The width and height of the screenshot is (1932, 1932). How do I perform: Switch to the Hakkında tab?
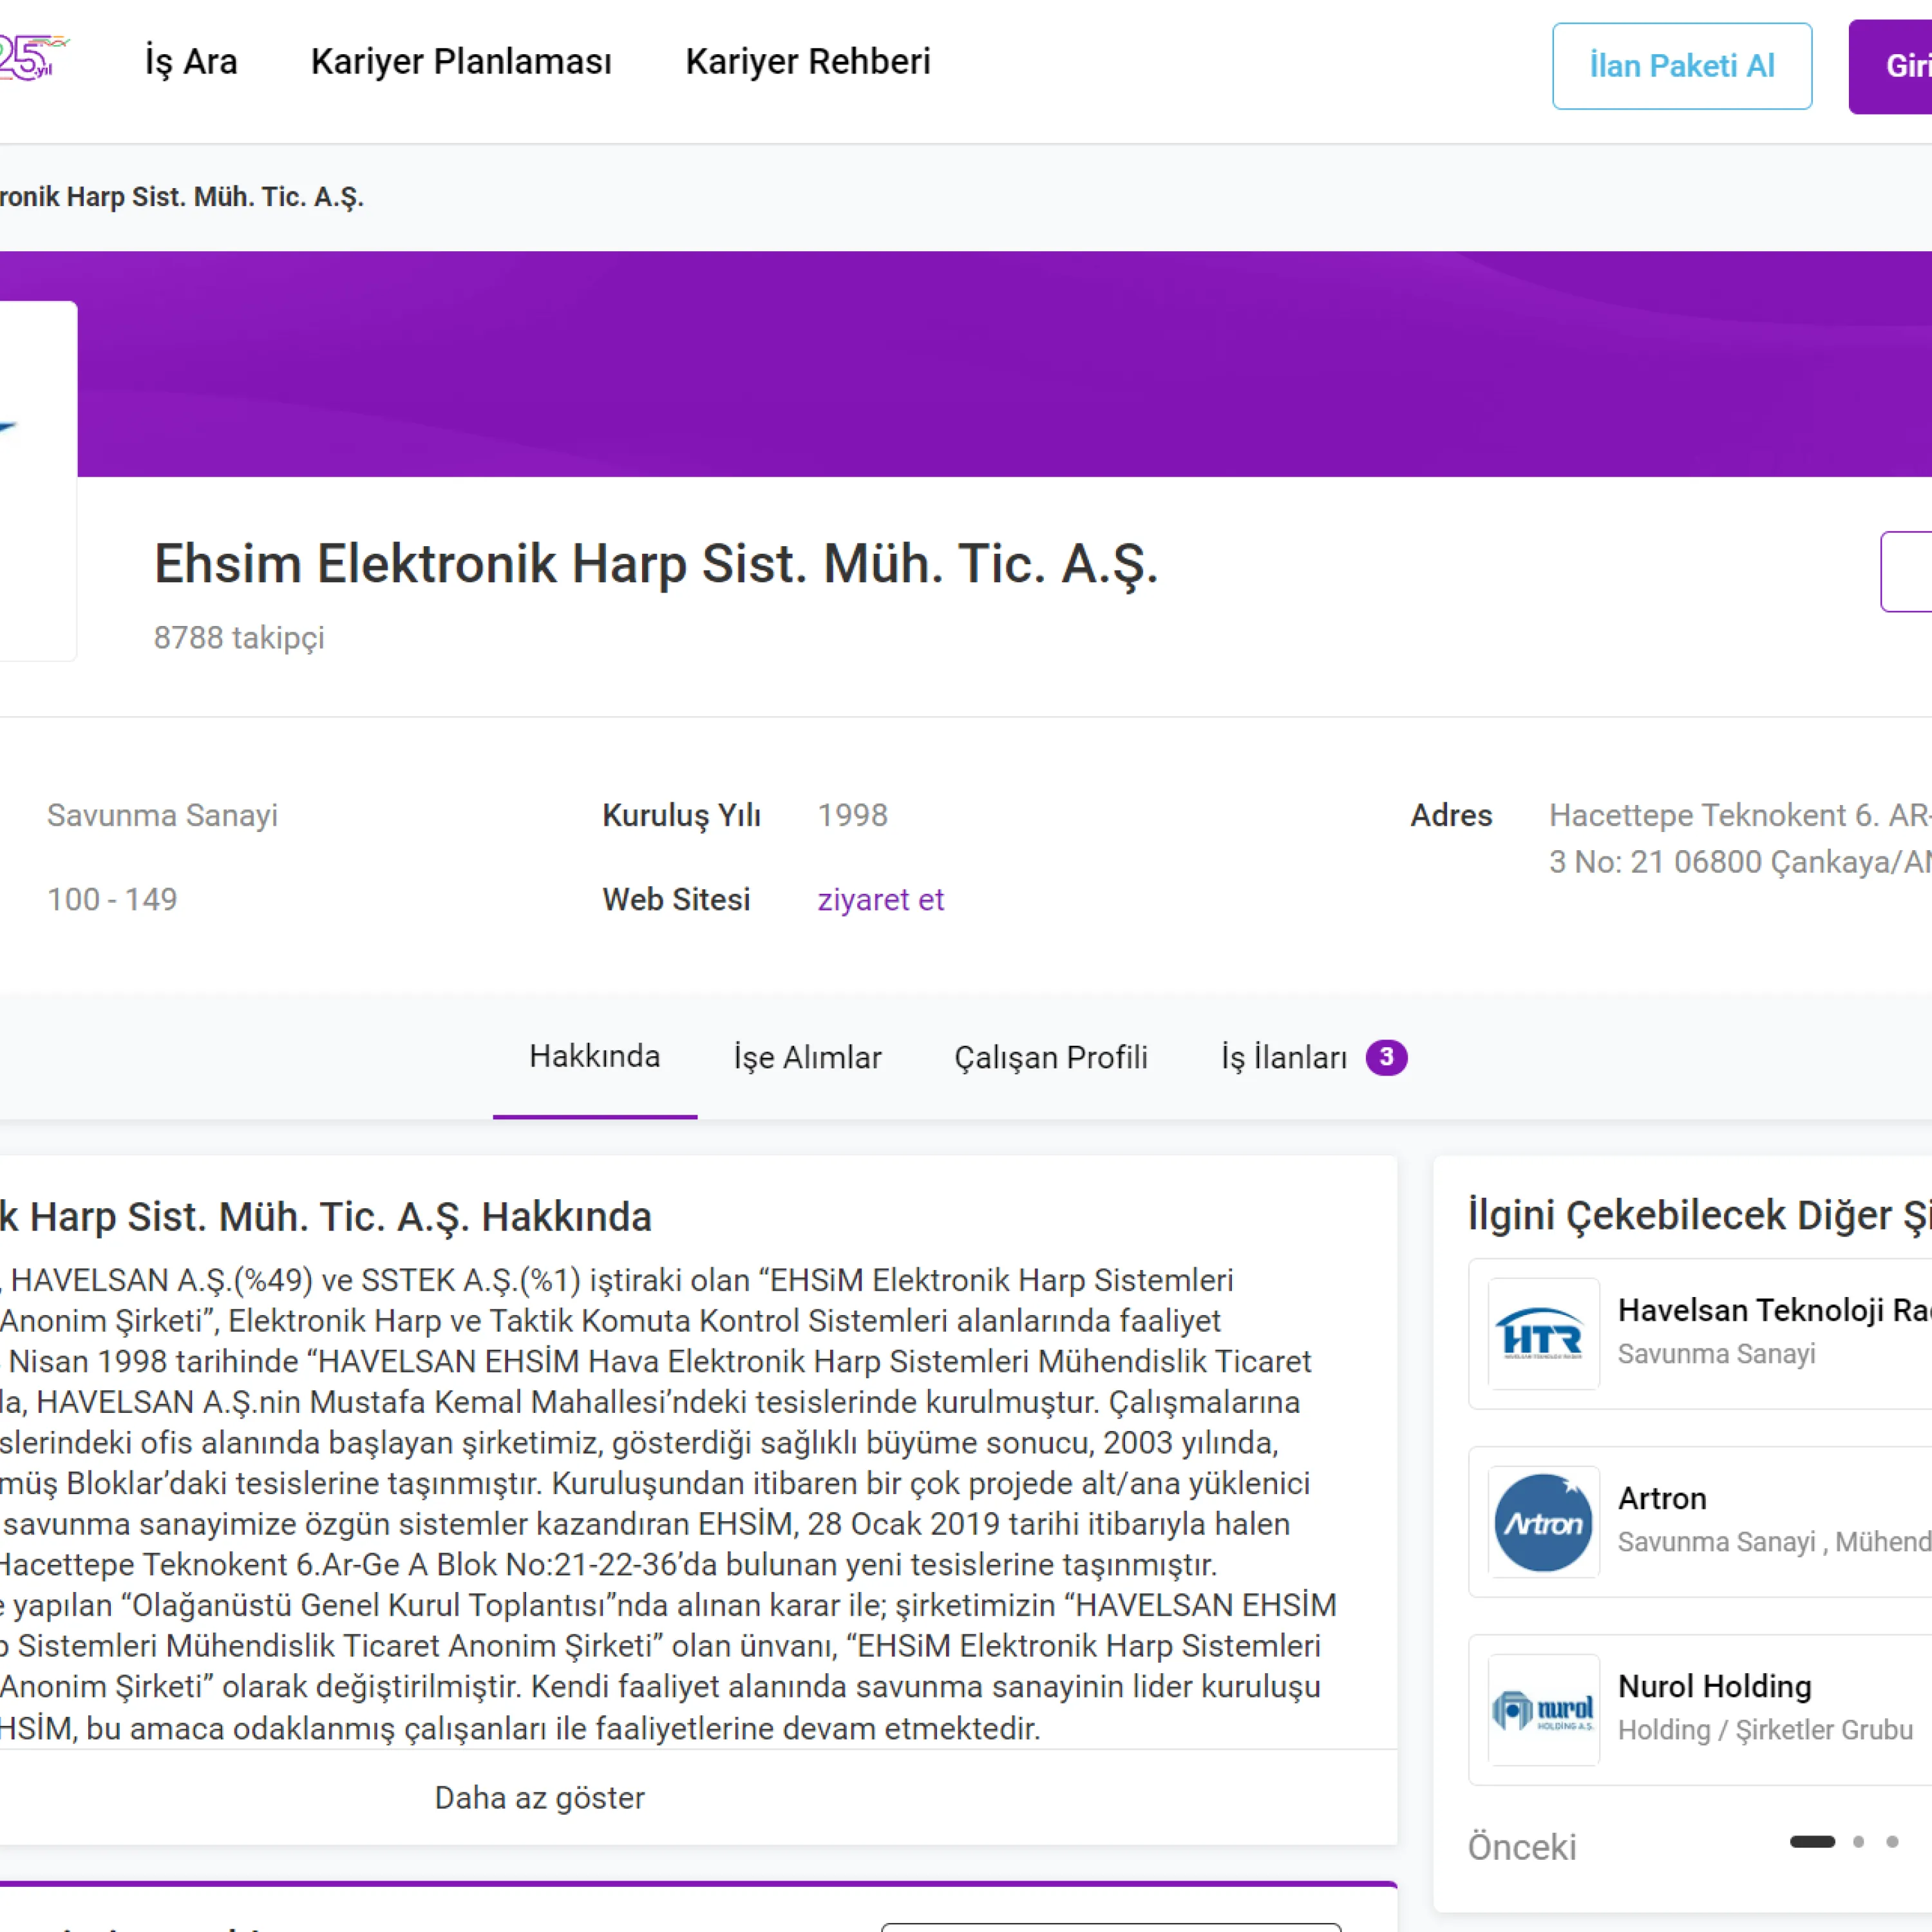pyautogui.click(x=594, y=1057)
